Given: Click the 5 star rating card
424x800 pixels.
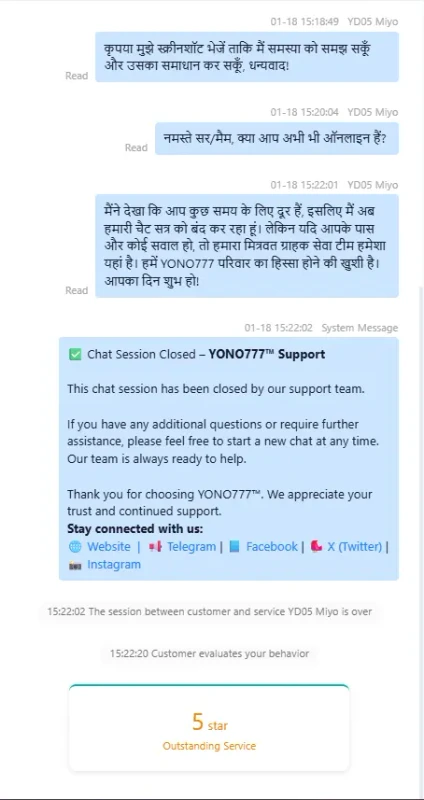Looking at the screenshot, I should pyautogui.click(x=209, y=728).
